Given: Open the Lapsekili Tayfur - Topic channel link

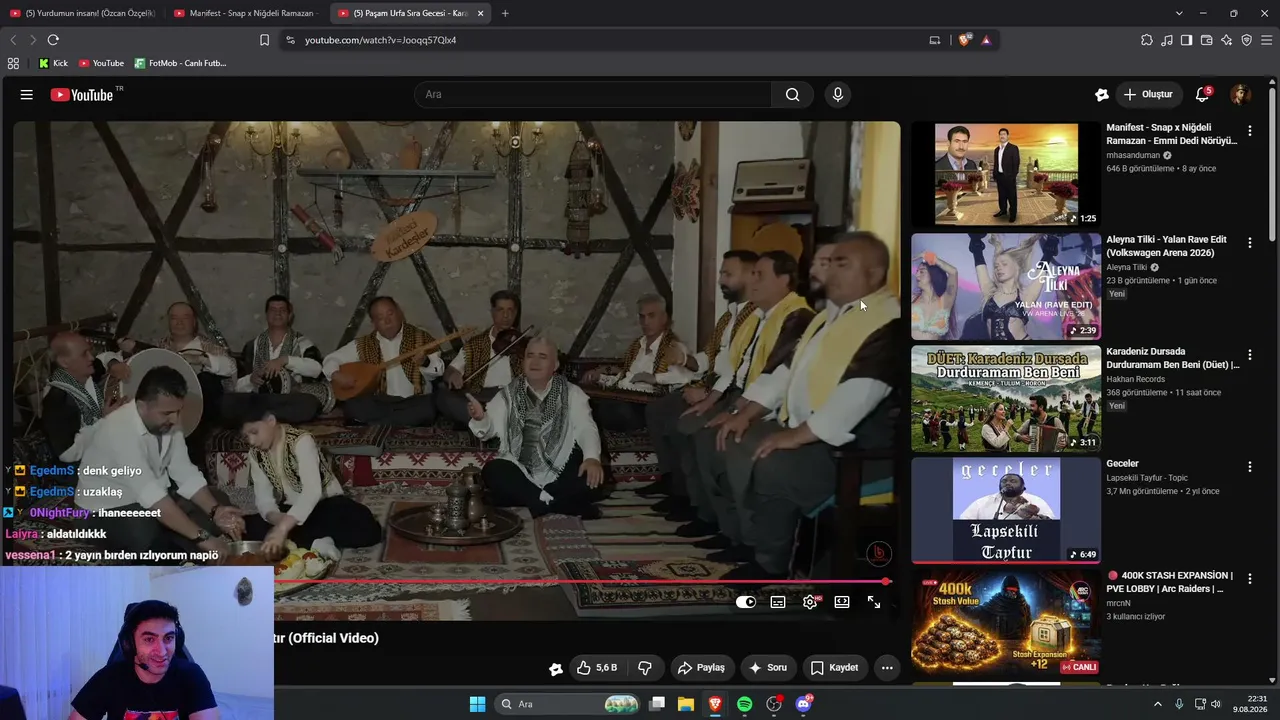Looking at the screenshot, I should [x=1147, y=478].
